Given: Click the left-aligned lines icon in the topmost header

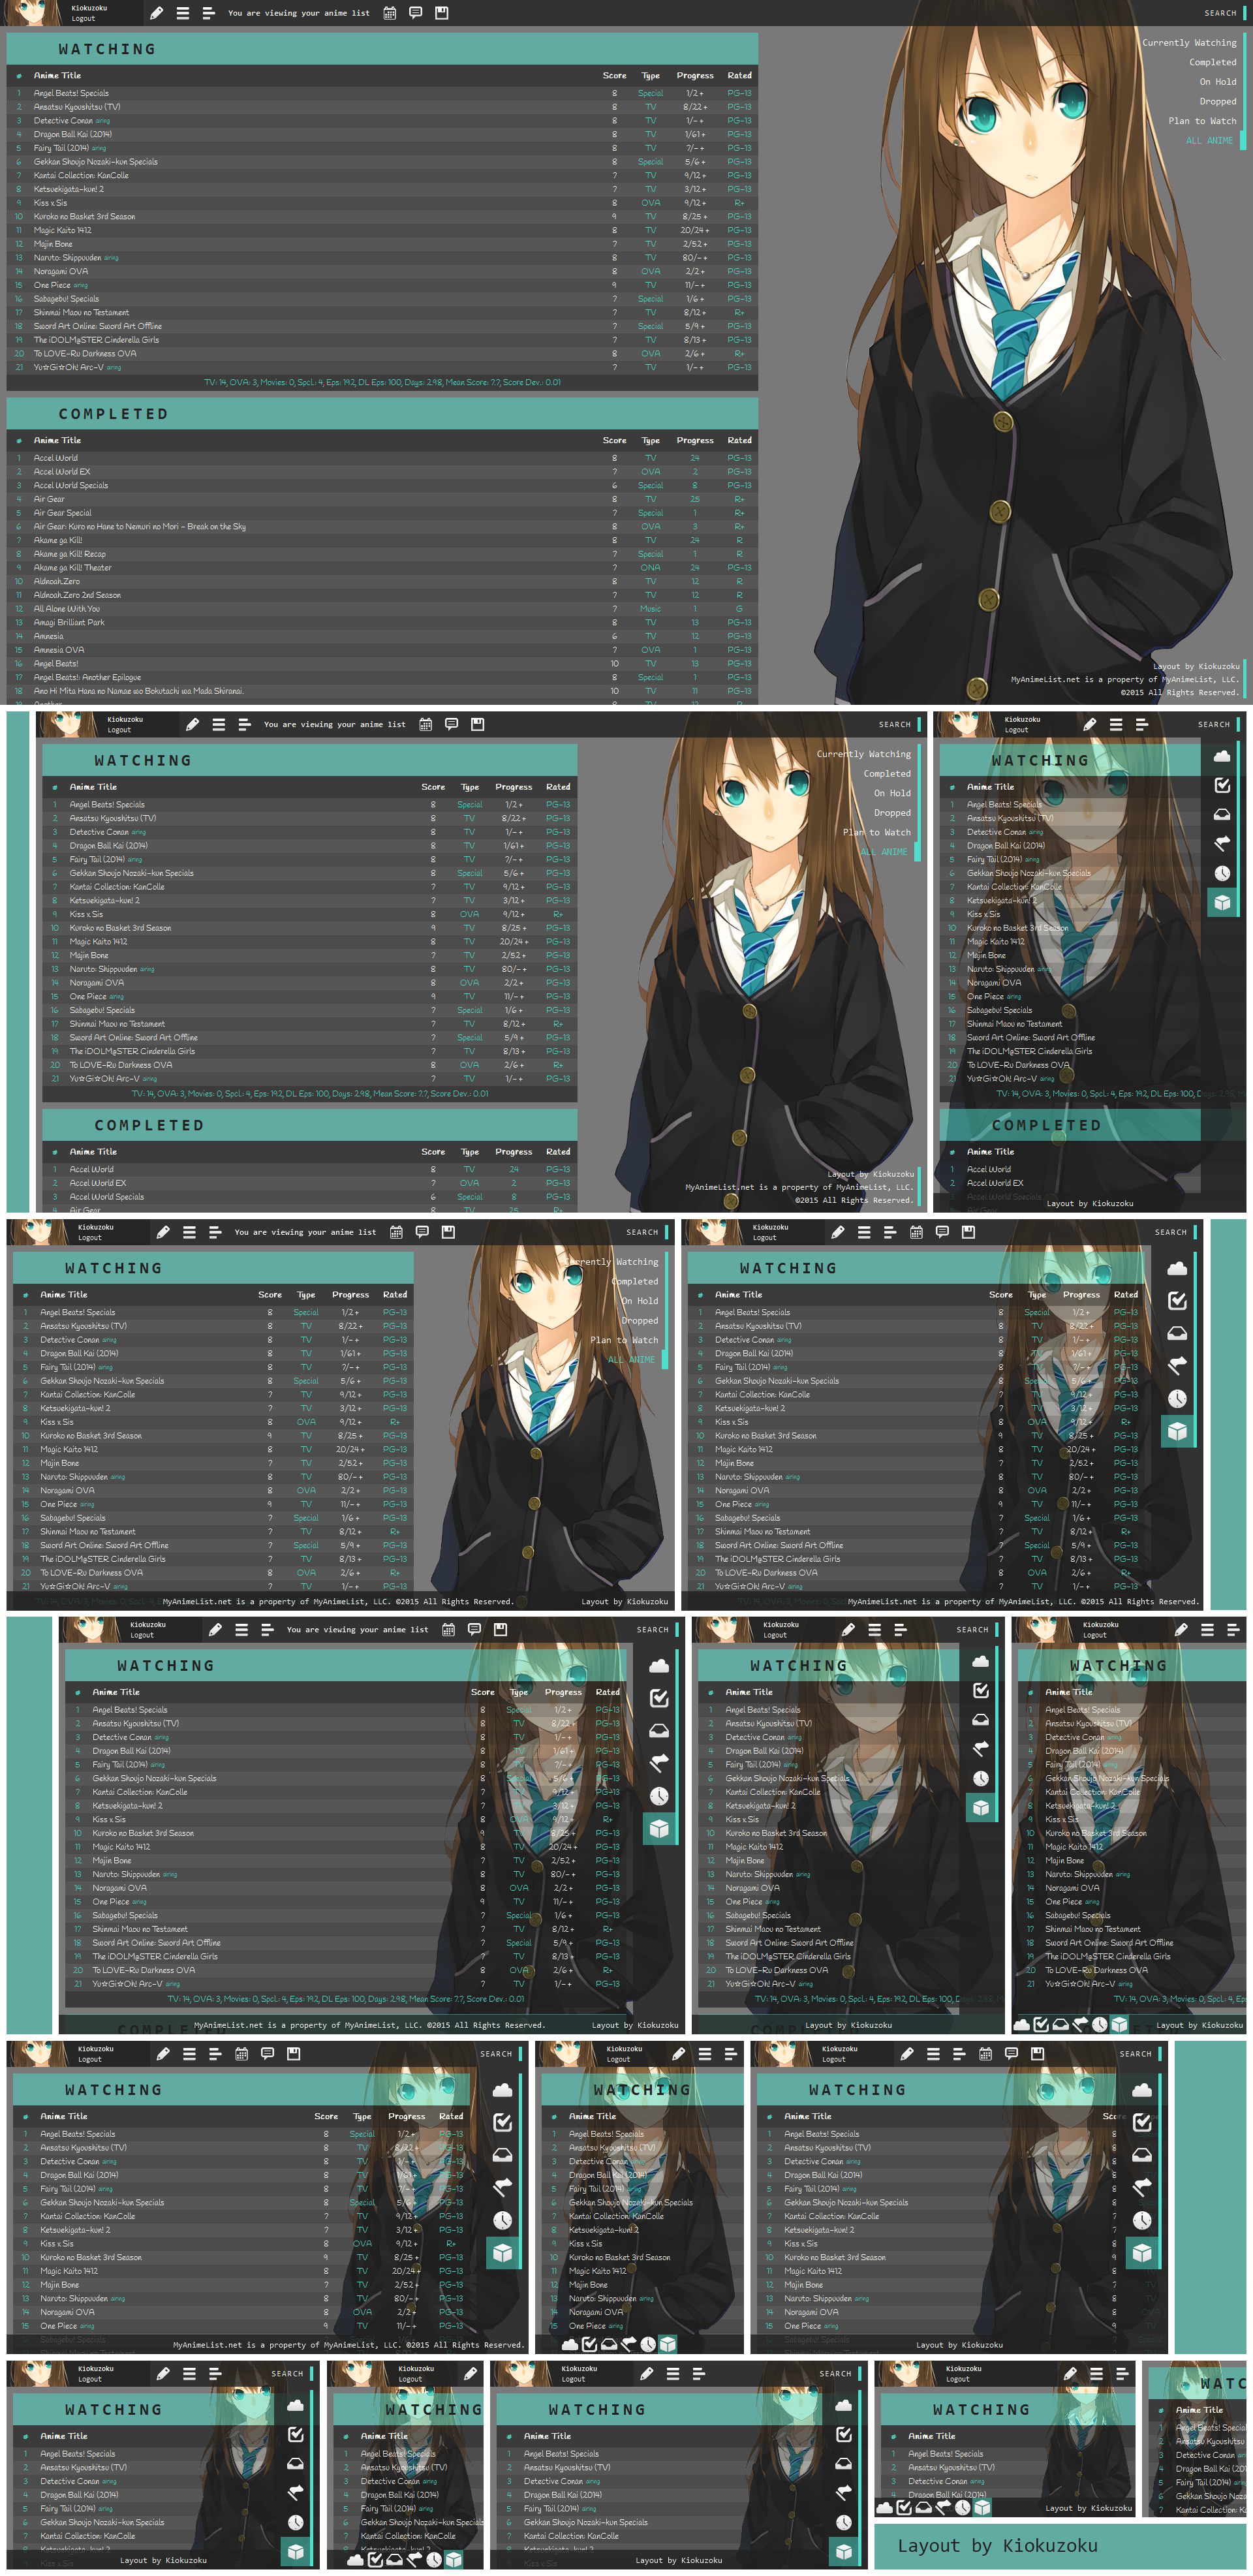Looking at the screenshot, I should 208,13.
